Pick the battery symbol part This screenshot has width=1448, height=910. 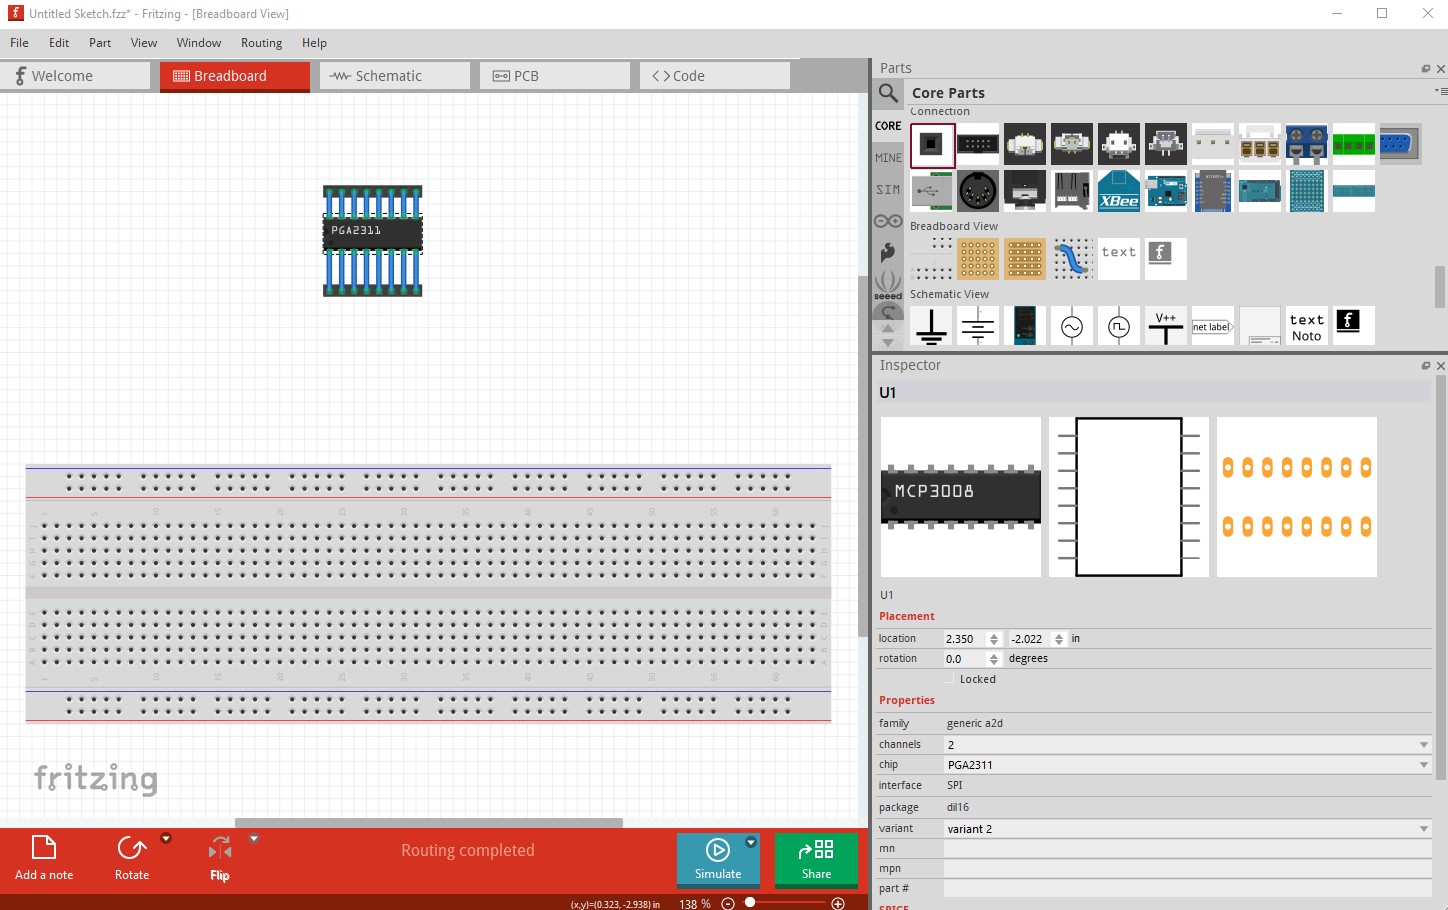(x=978, y=326)
